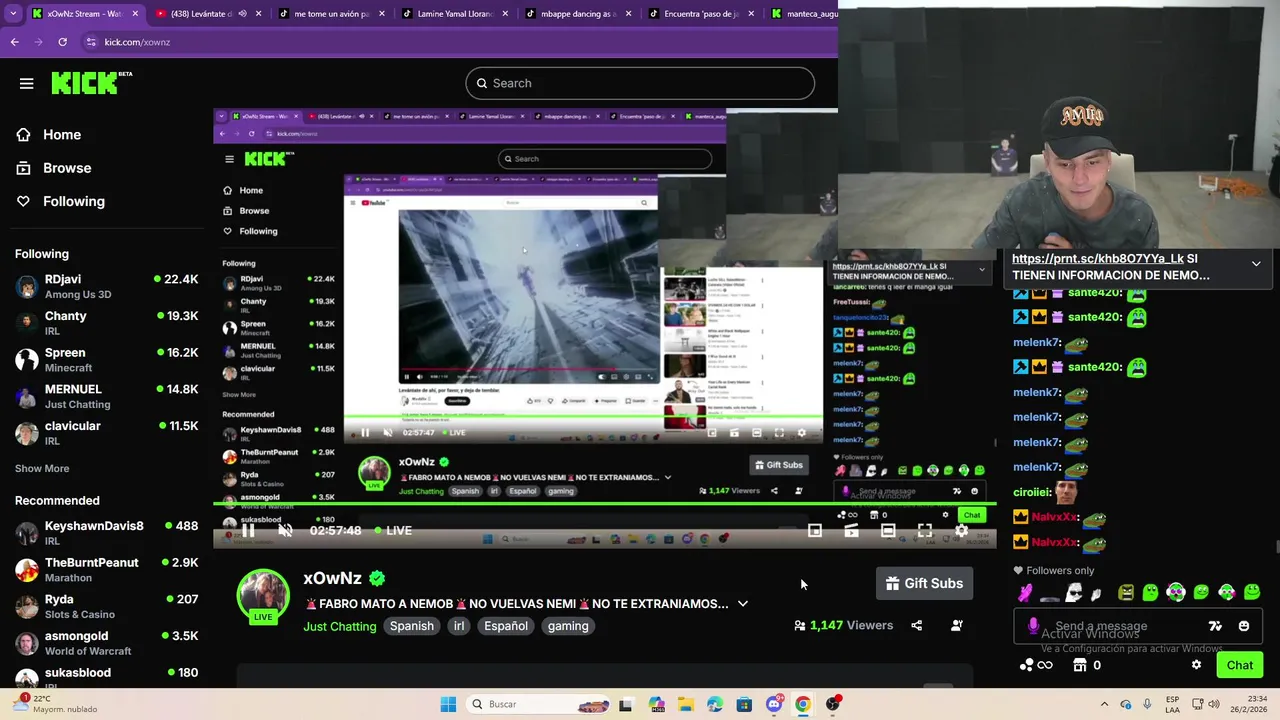Open asmongold World of Warcraft channel
1280x720 pixels.
pyautogui.click(x=106, y=643)
